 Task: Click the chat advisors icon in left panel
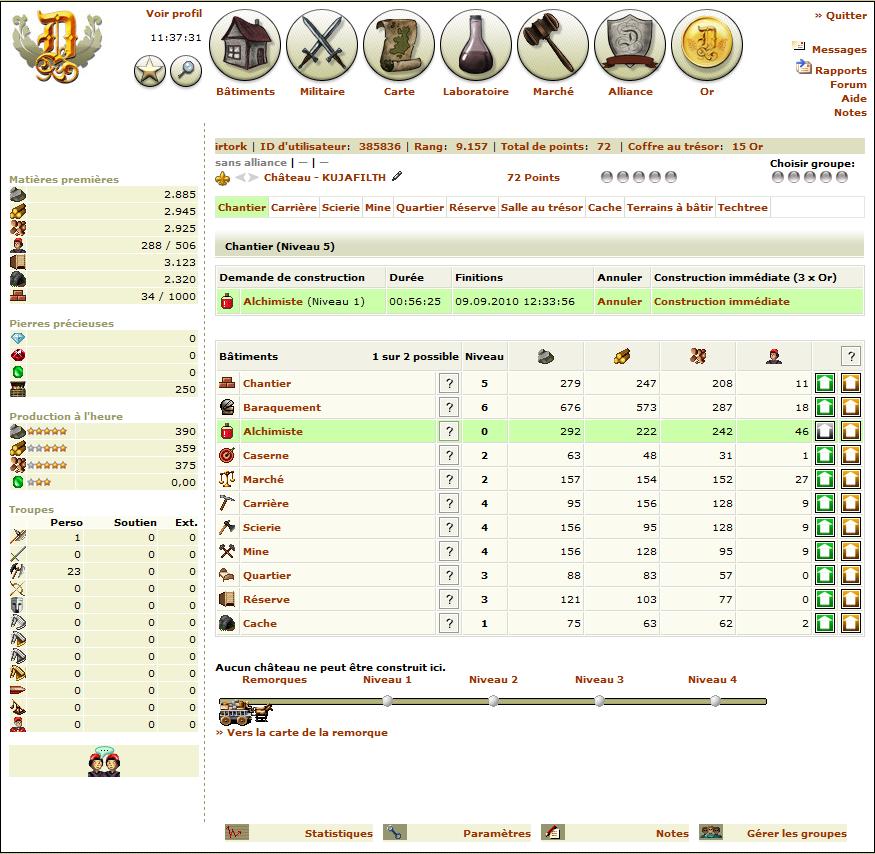click(104, 761)
